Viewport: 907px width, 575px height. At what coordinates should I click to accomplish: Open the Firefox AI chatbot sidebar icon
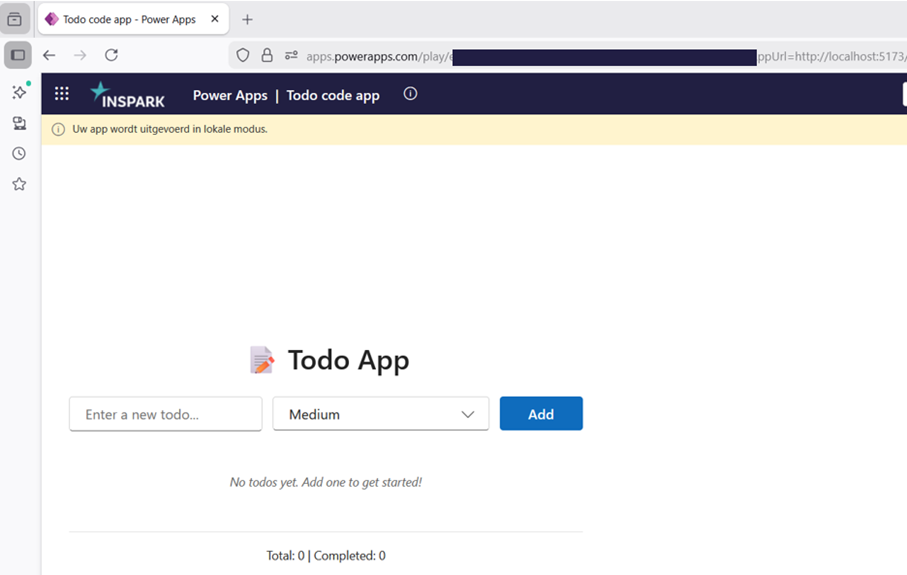coord(19,92)
